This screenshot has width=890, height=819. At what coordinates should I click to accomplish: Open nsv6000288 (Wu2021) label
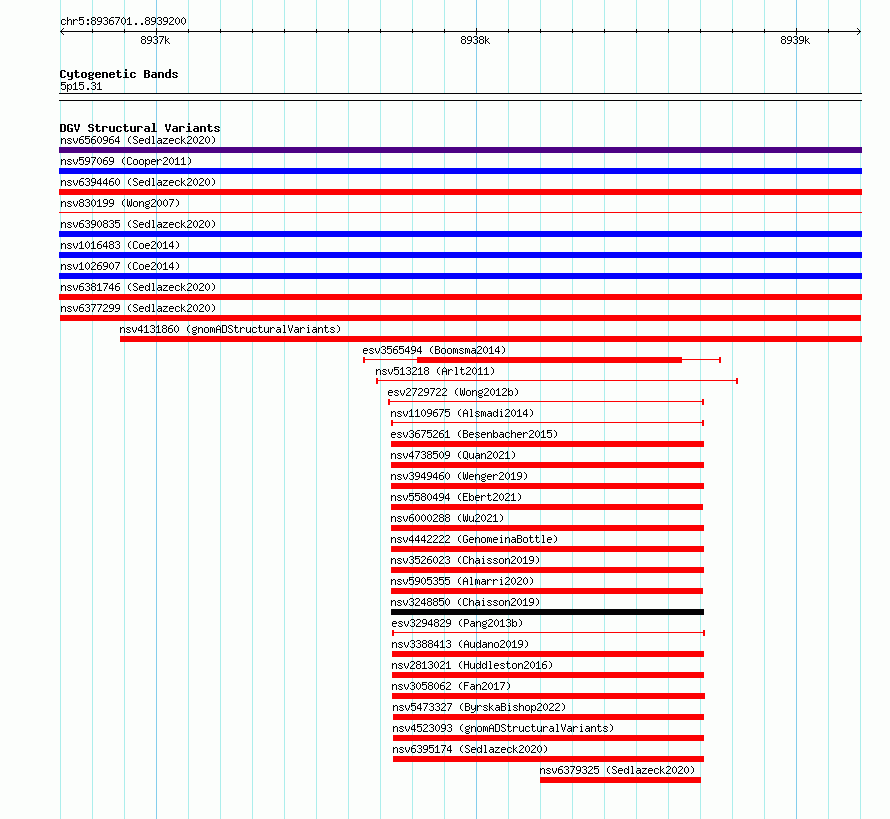pyautogui.click(x=447, y=518)
